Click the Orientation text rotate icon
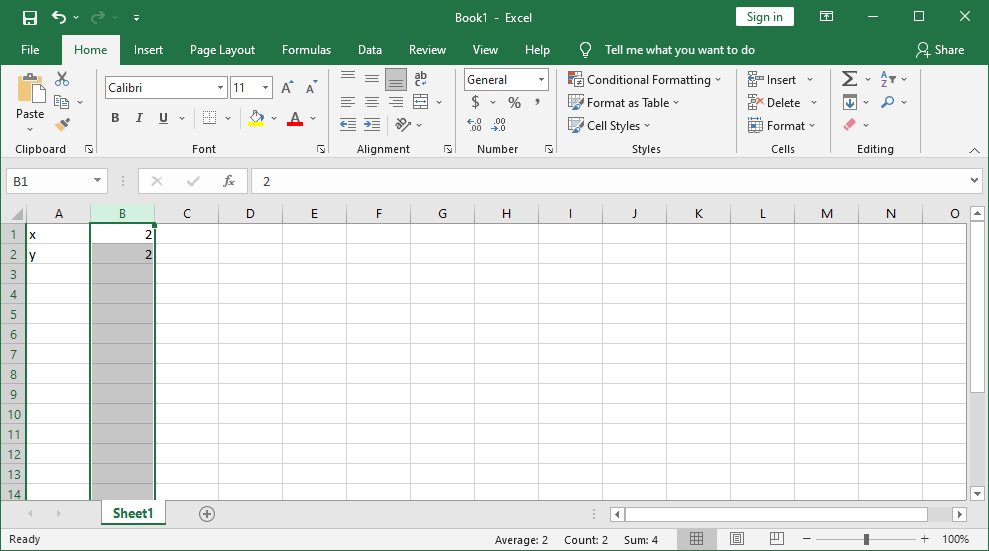989x551 pixels. point(402,125)
